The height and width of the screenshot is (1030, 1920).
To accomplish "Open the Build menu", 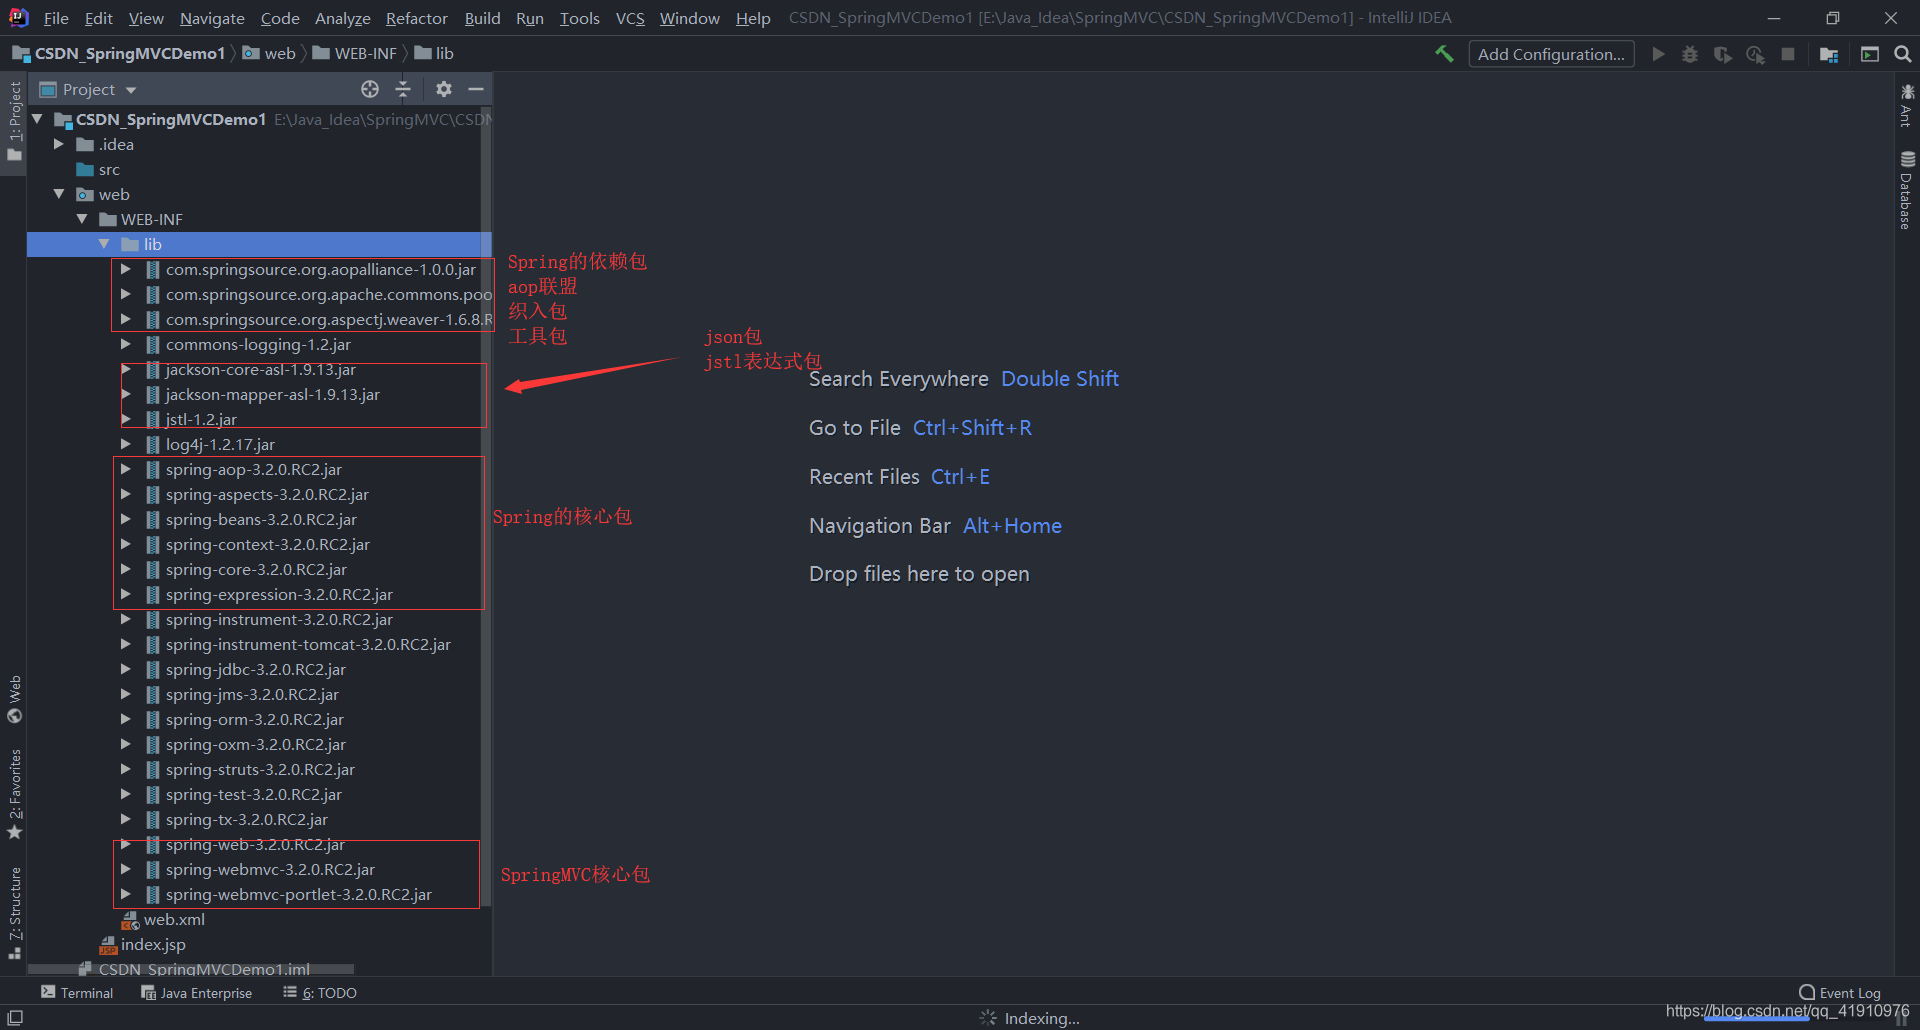I will (x=482, y=18).
